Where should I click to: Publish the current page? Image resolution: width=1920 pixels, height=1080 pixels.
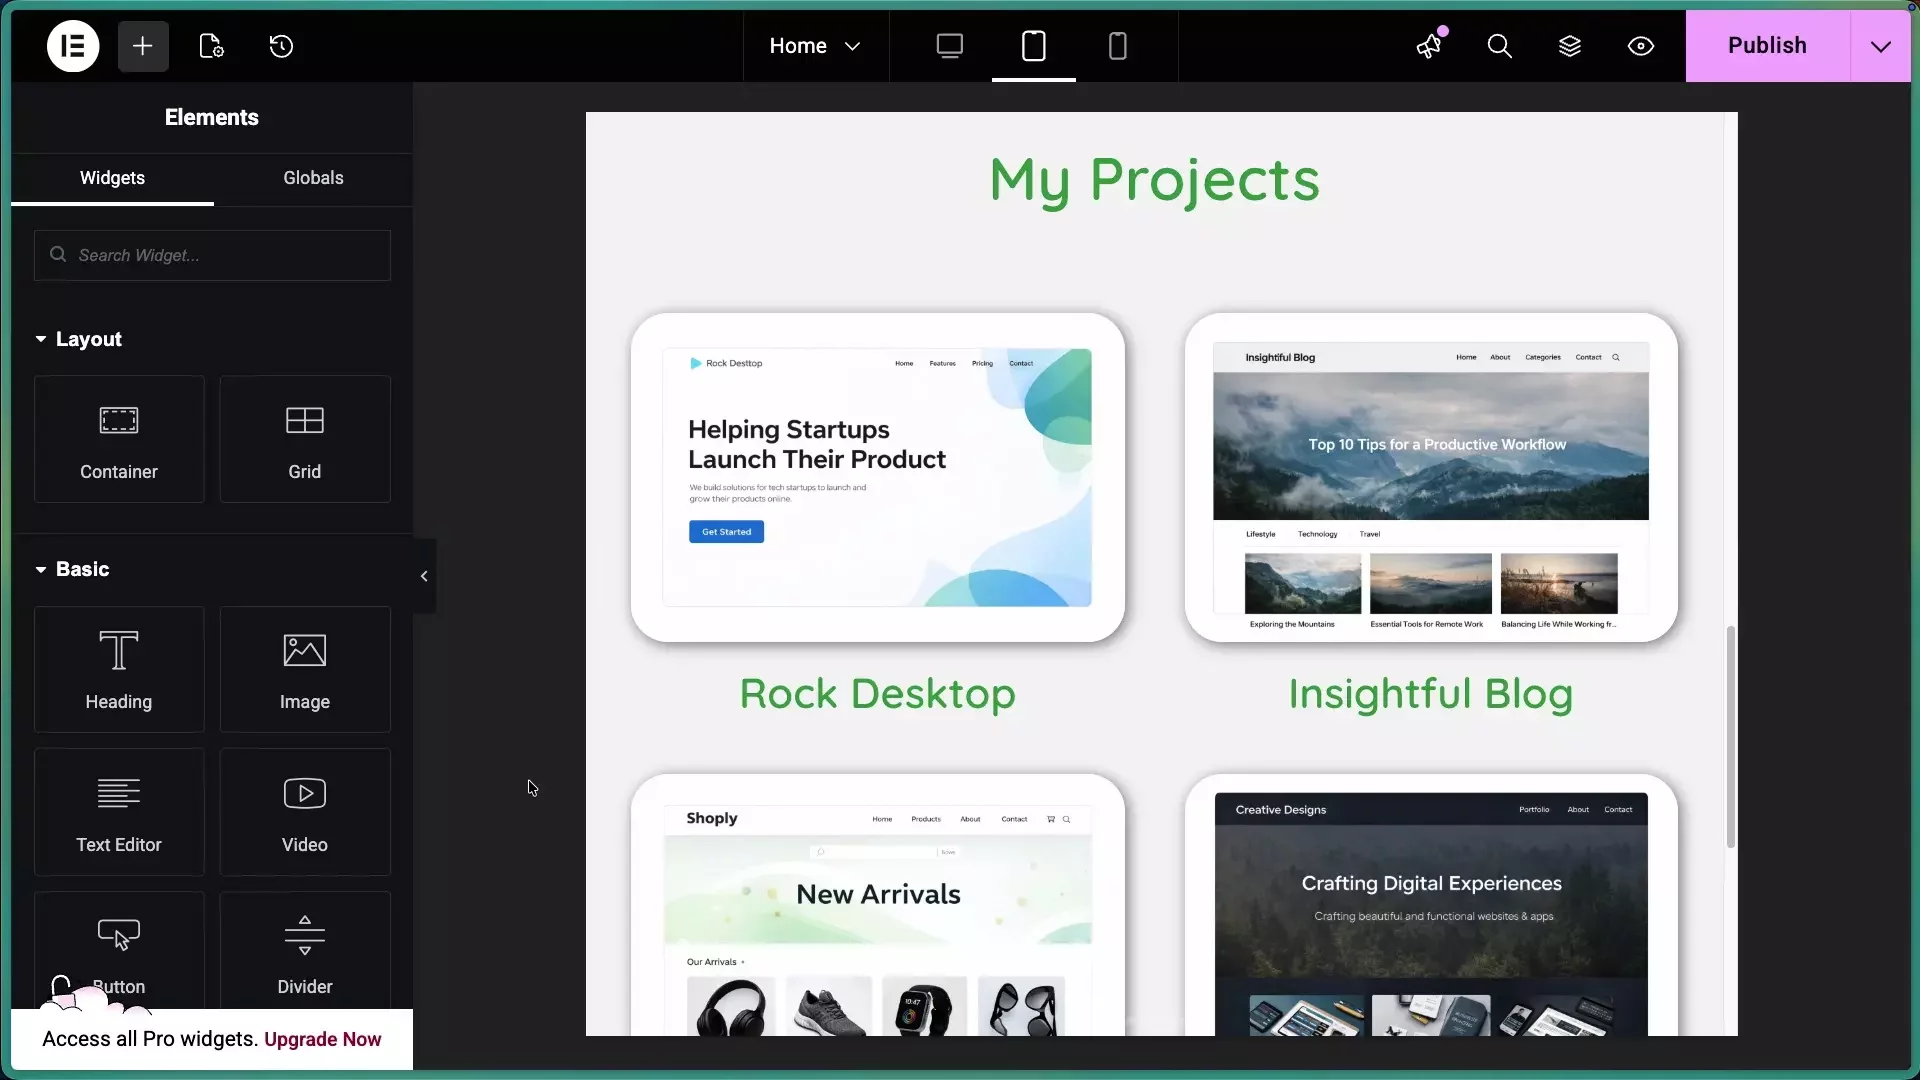click(x=1767, y=46)
